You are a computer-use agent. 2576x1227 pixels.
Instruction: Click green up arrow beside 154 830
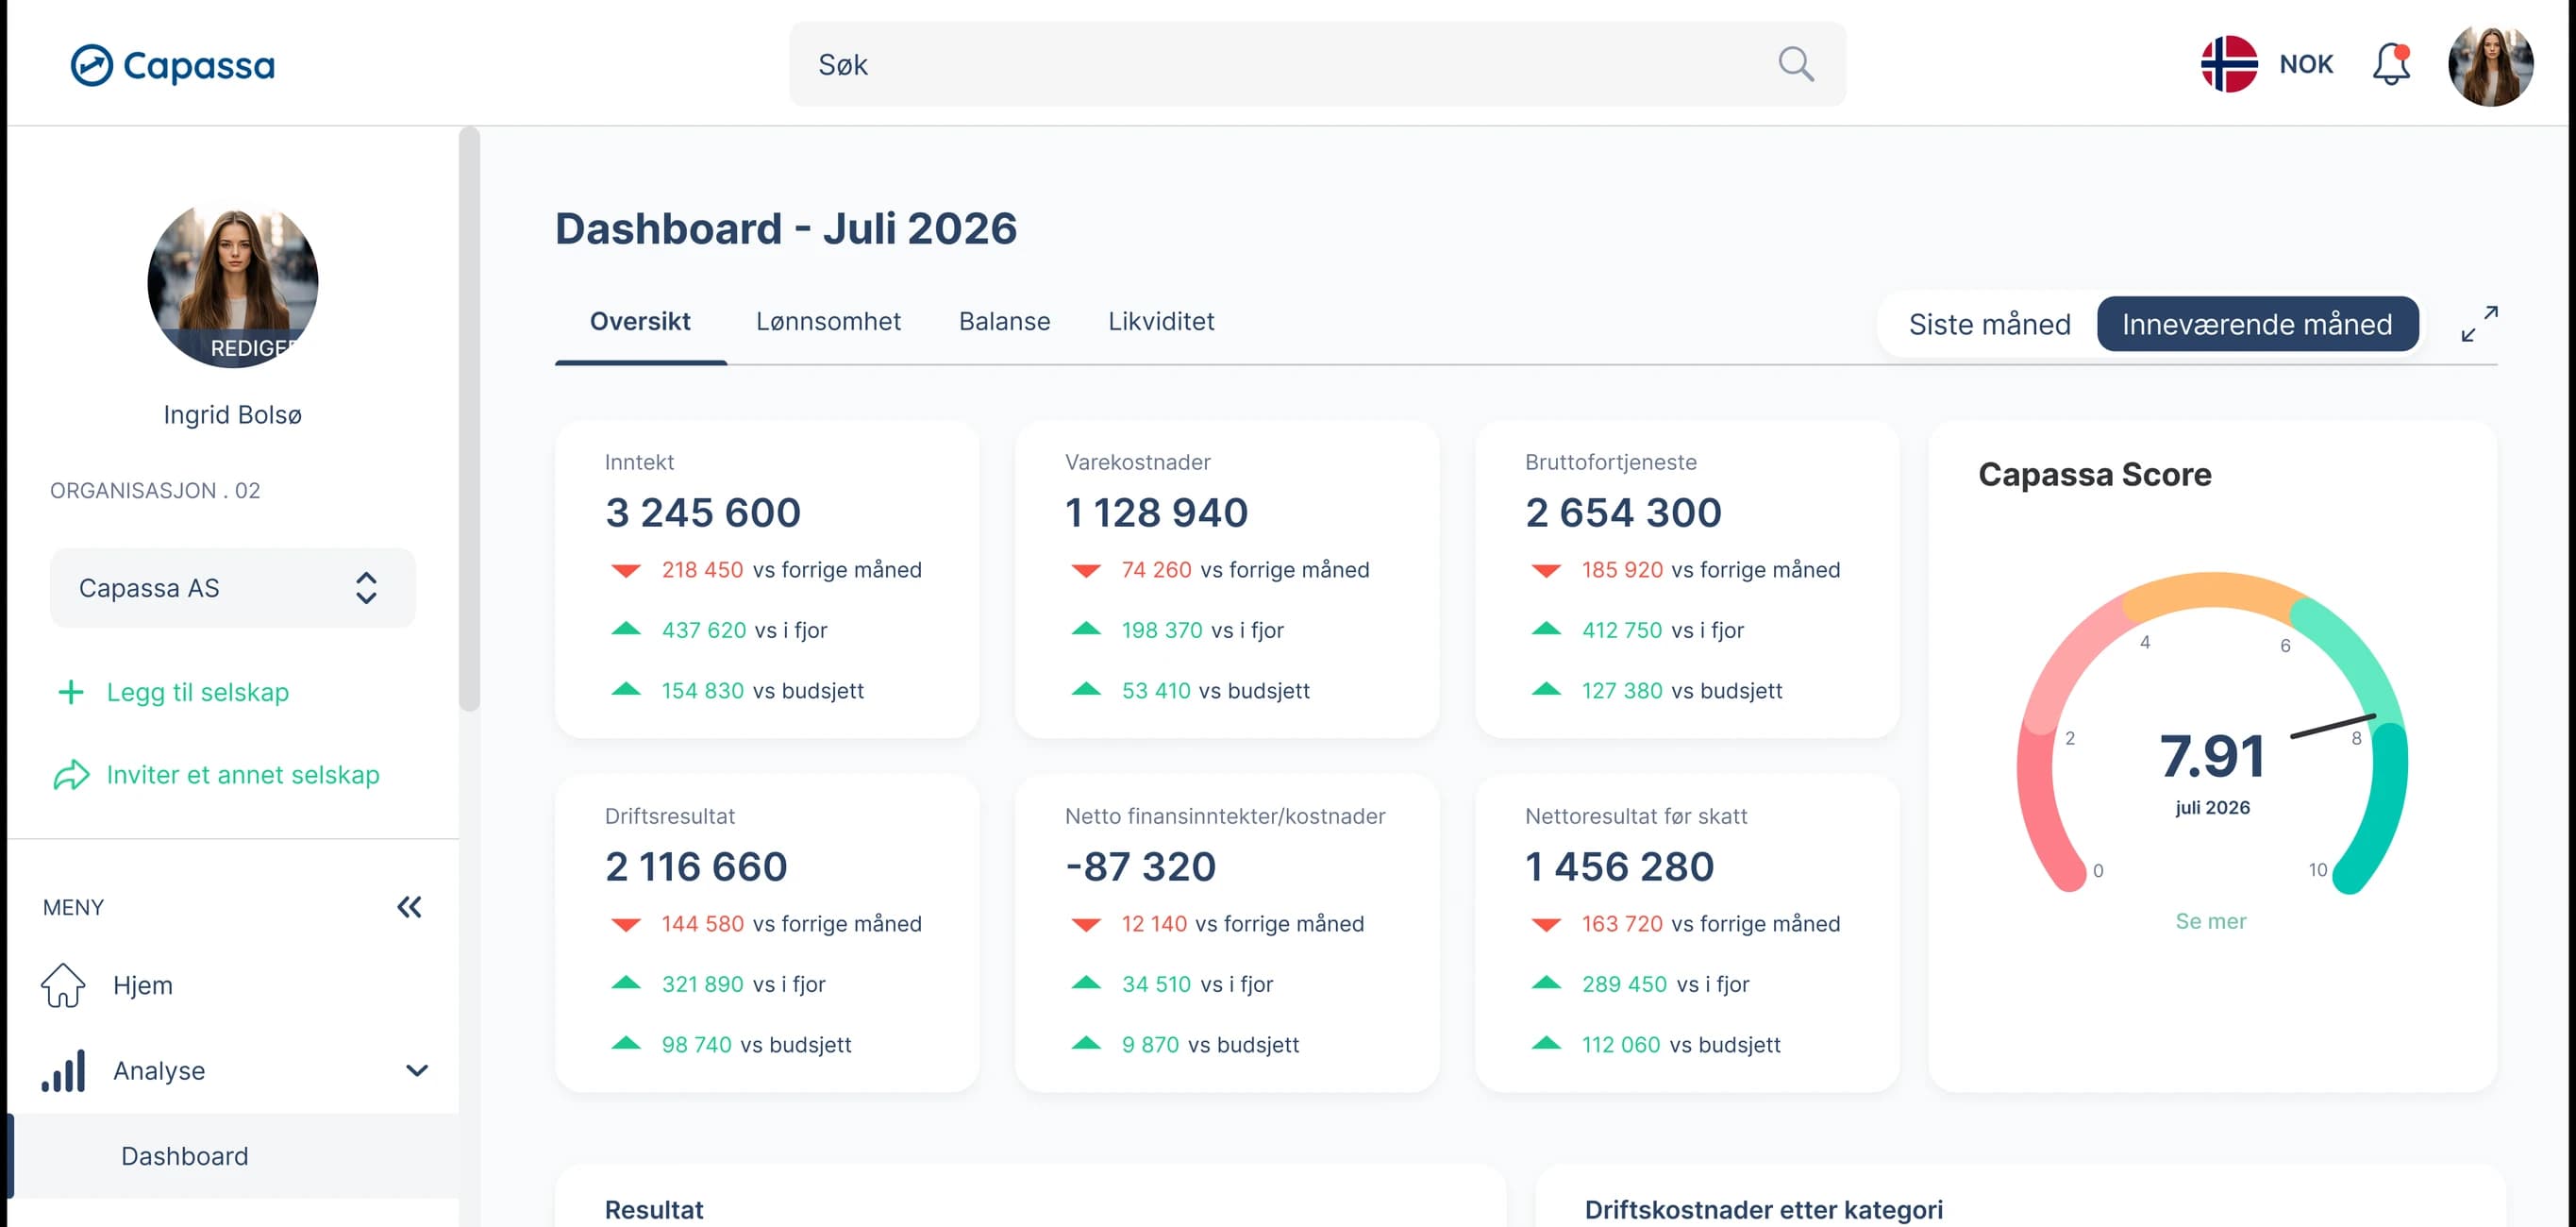(x=626, y=689)
